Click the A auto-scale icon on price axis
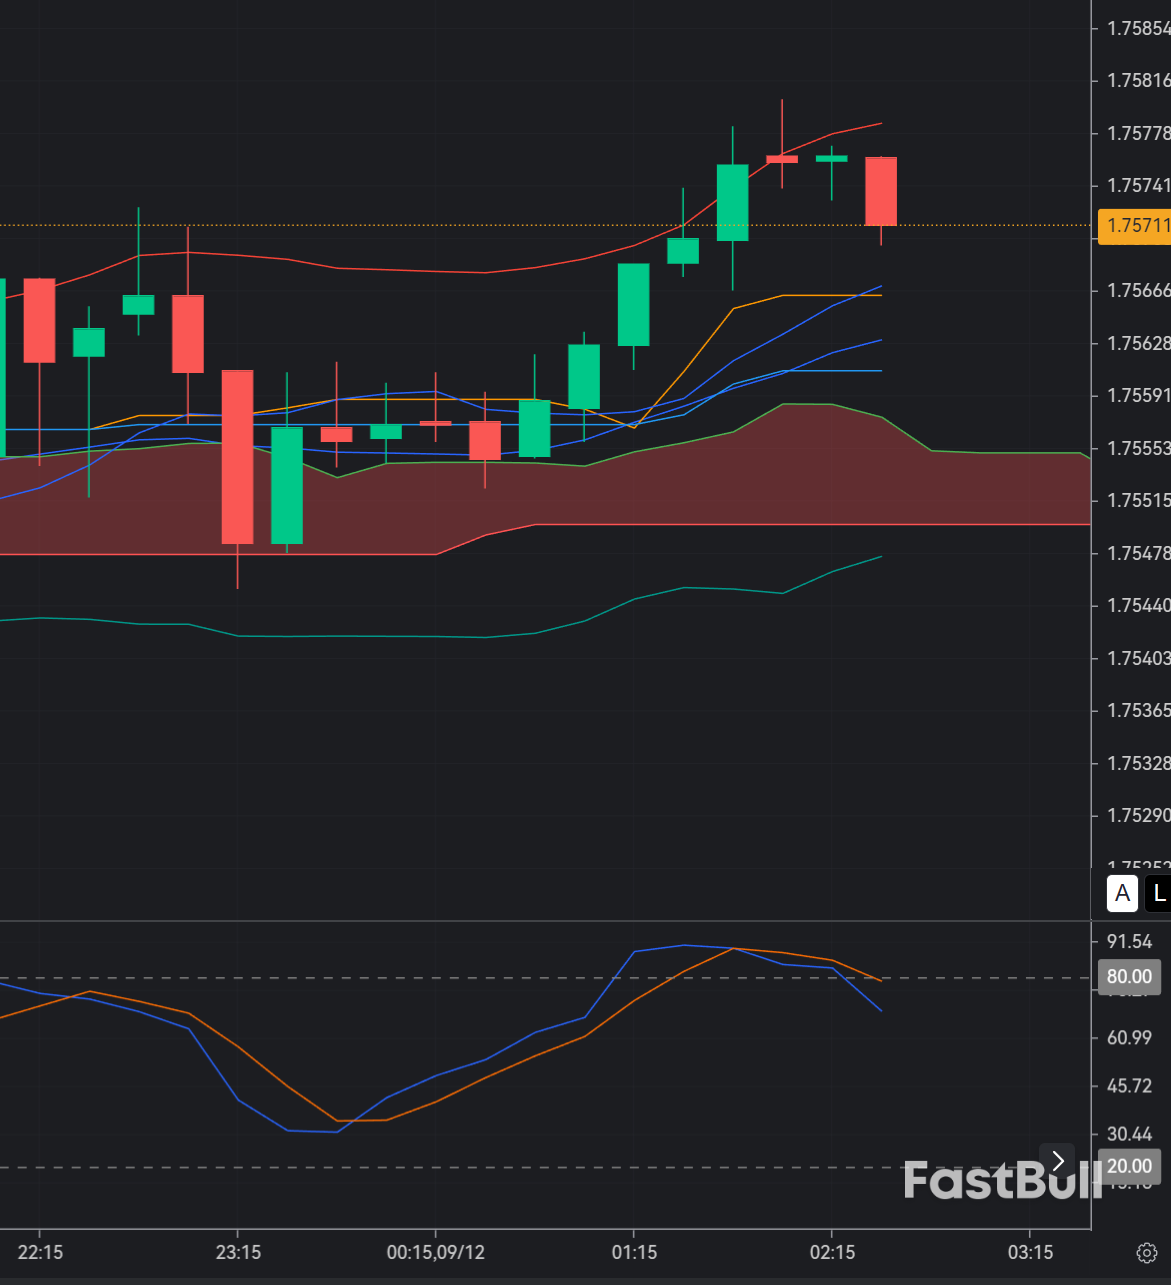 click(x=1121, y=893)
